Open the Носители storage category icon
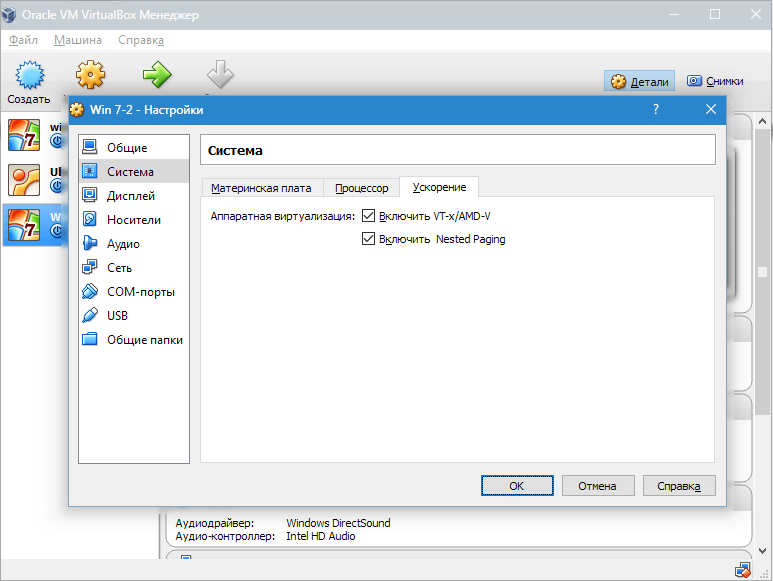773x581 pixels. pos(90,220)
